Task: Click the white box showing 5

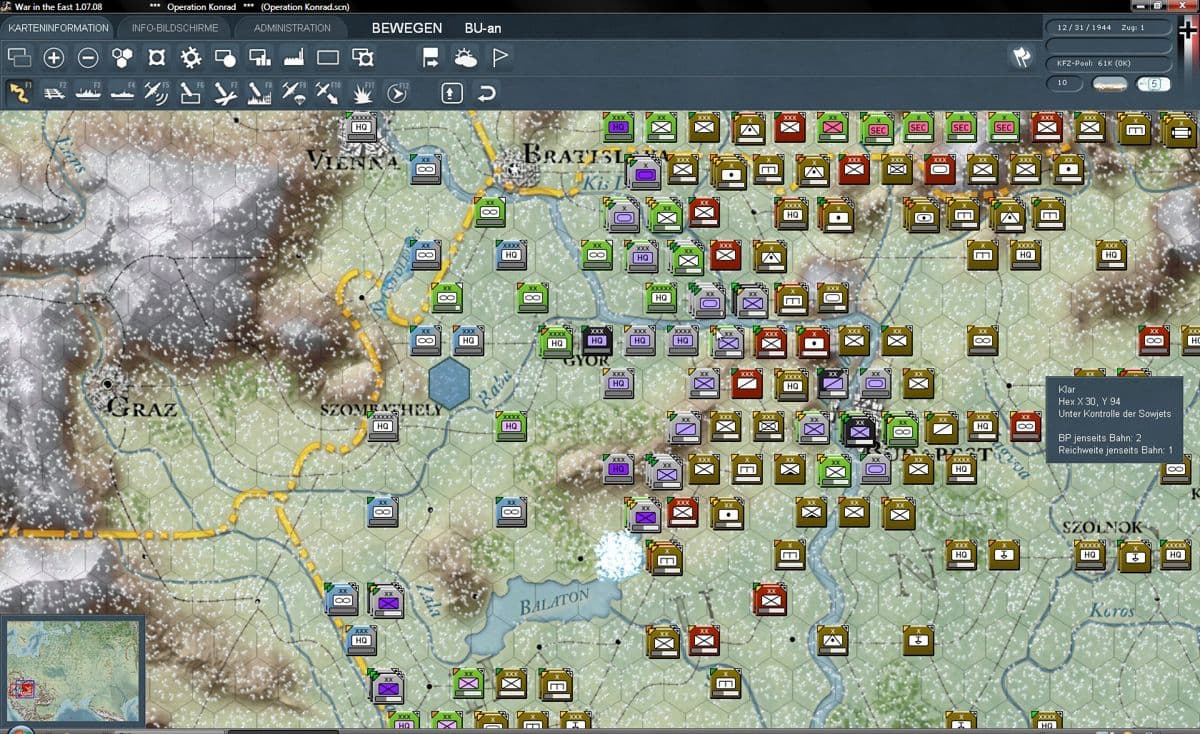Action: tap(1153, 84)
